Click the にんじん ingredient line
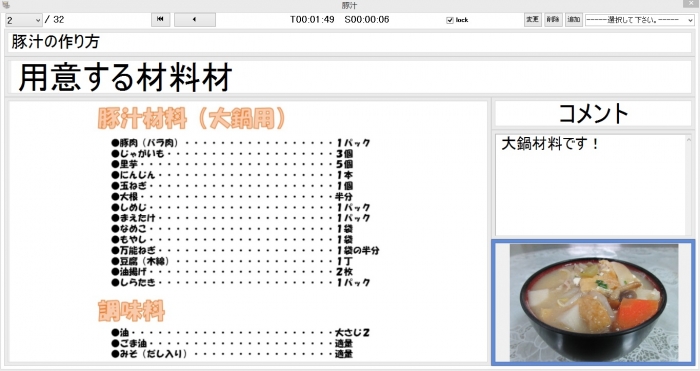Screen dimensions: 700x371 (233, 175)
